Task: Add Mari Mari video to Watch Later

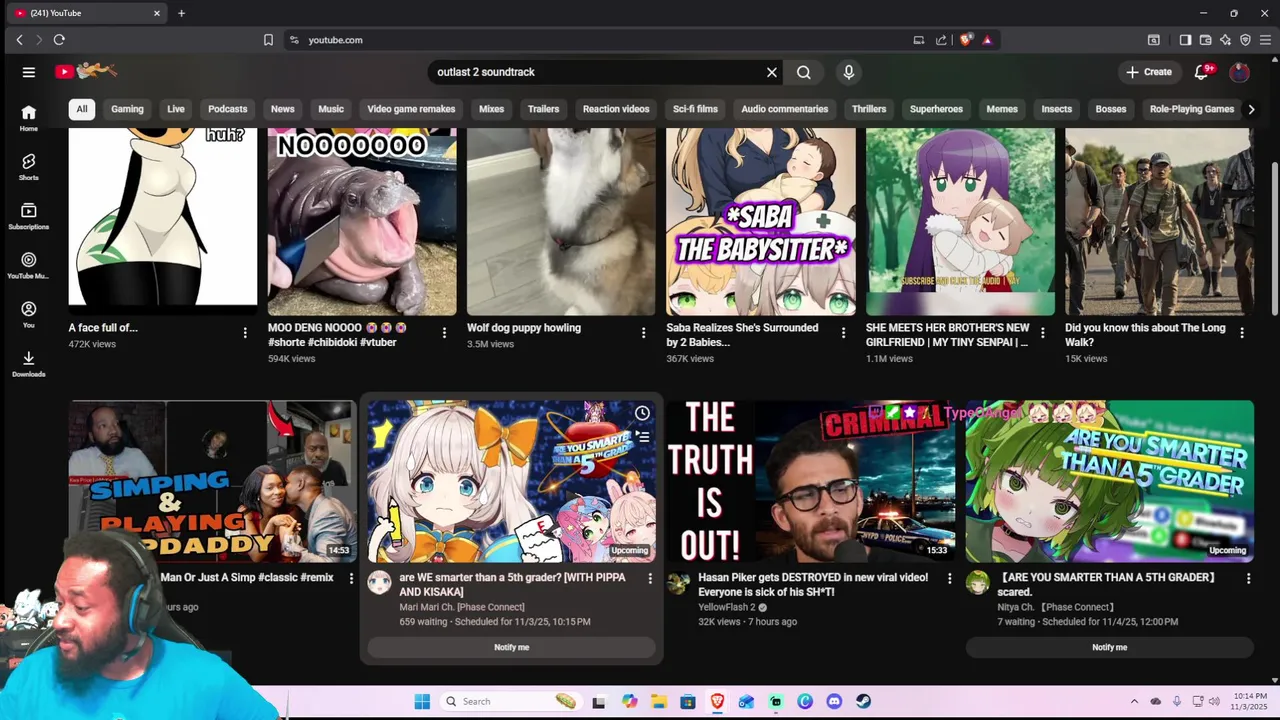Action: point(642,413)
